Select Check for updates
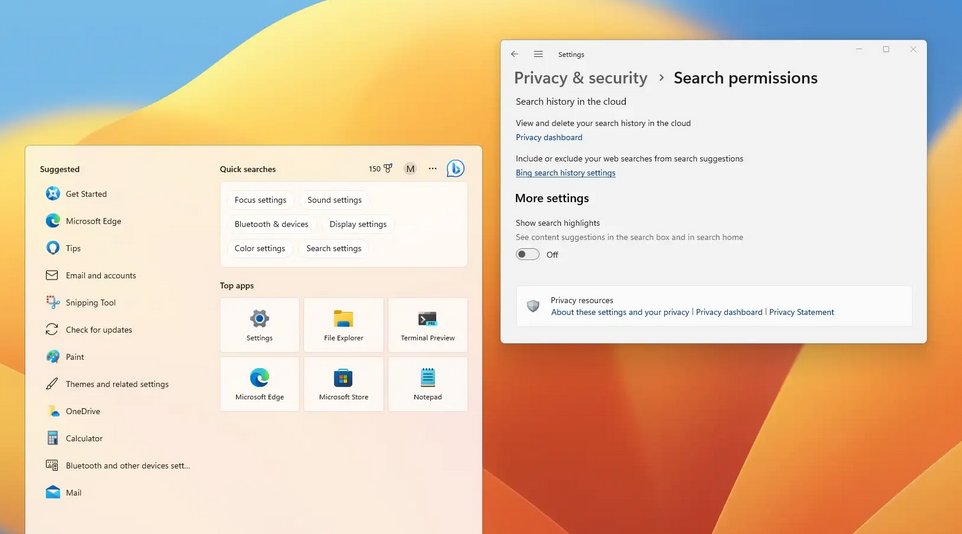 click(x=89, y=330)
